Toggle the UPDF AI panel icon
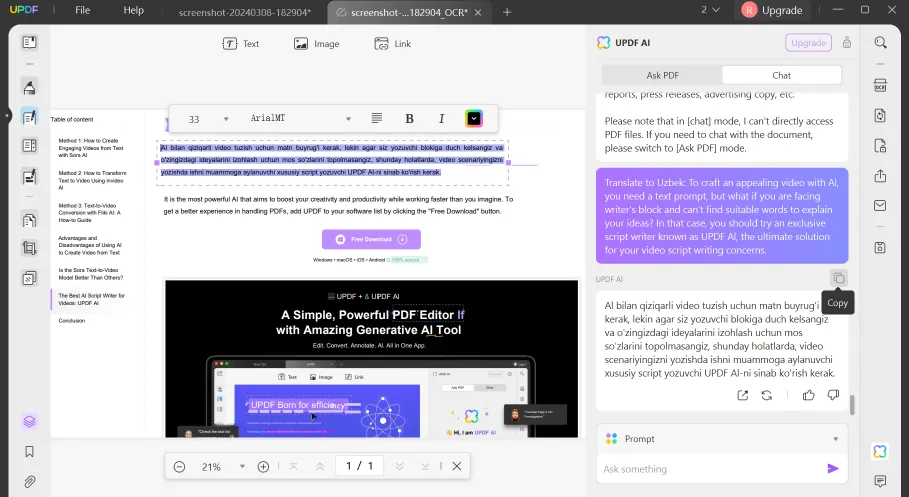This screenshot has height=497, width=909. 880,451
